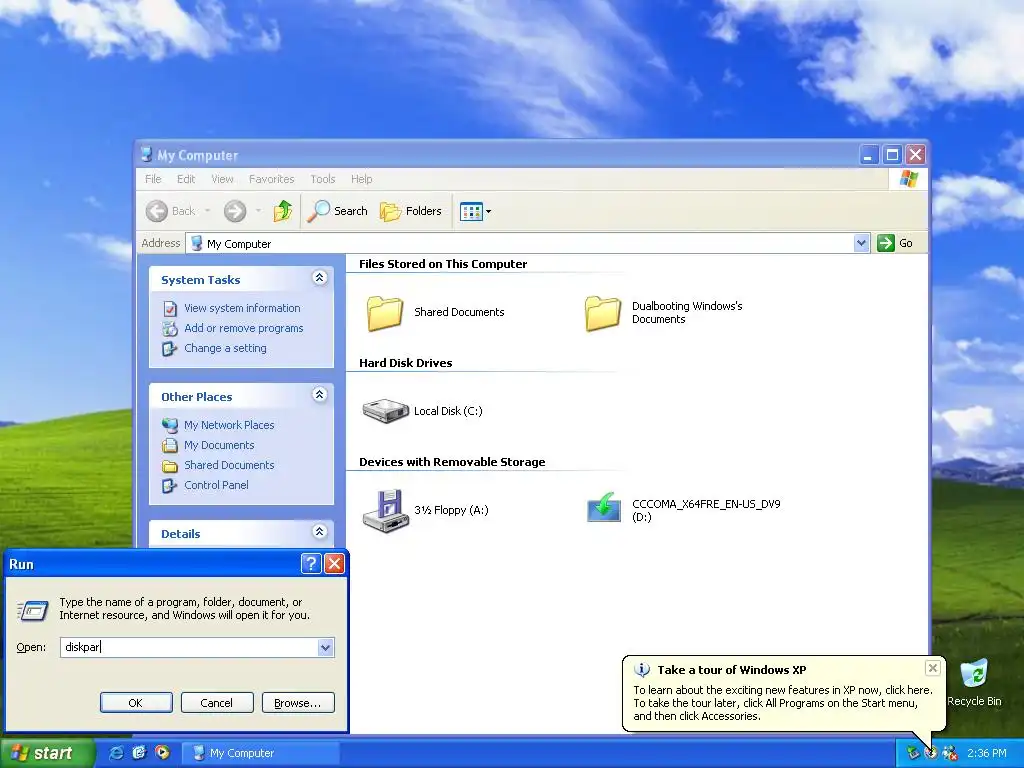
Task: Click the My Computer title bar icon
Action: [x=147, y=155]
